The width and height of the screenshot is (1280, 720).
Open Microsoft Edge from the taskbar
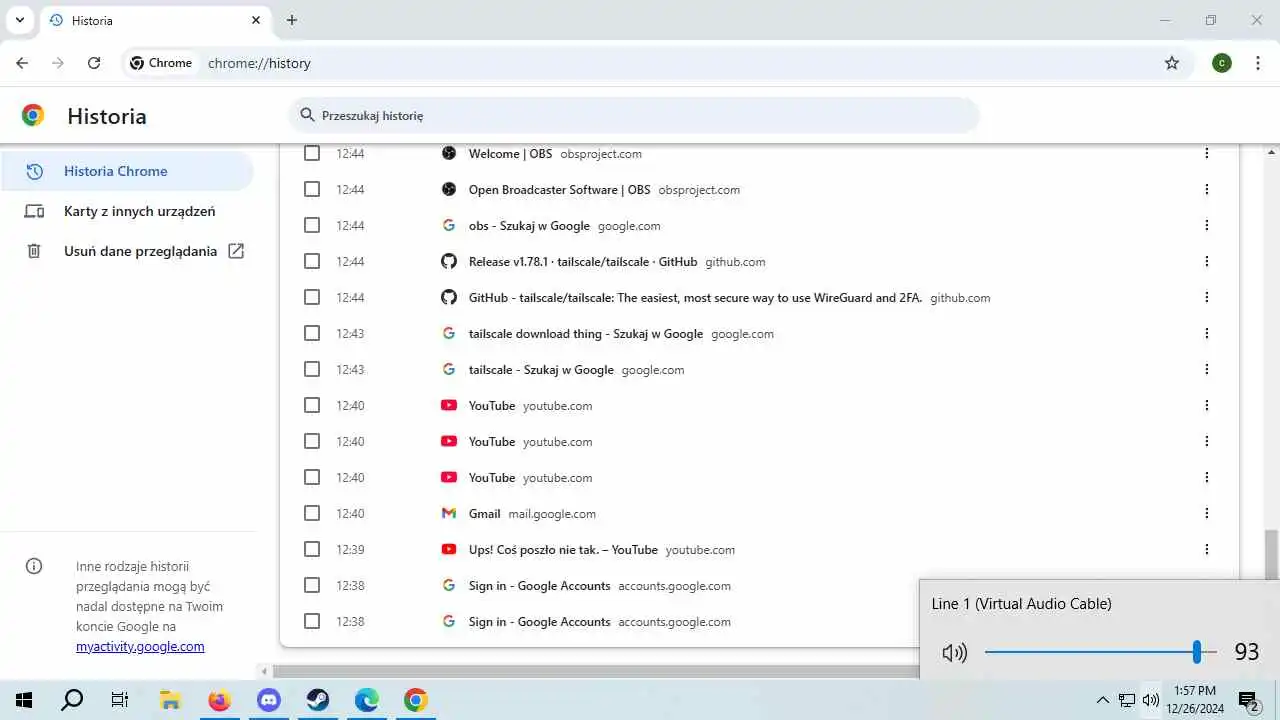click(366, 700)
